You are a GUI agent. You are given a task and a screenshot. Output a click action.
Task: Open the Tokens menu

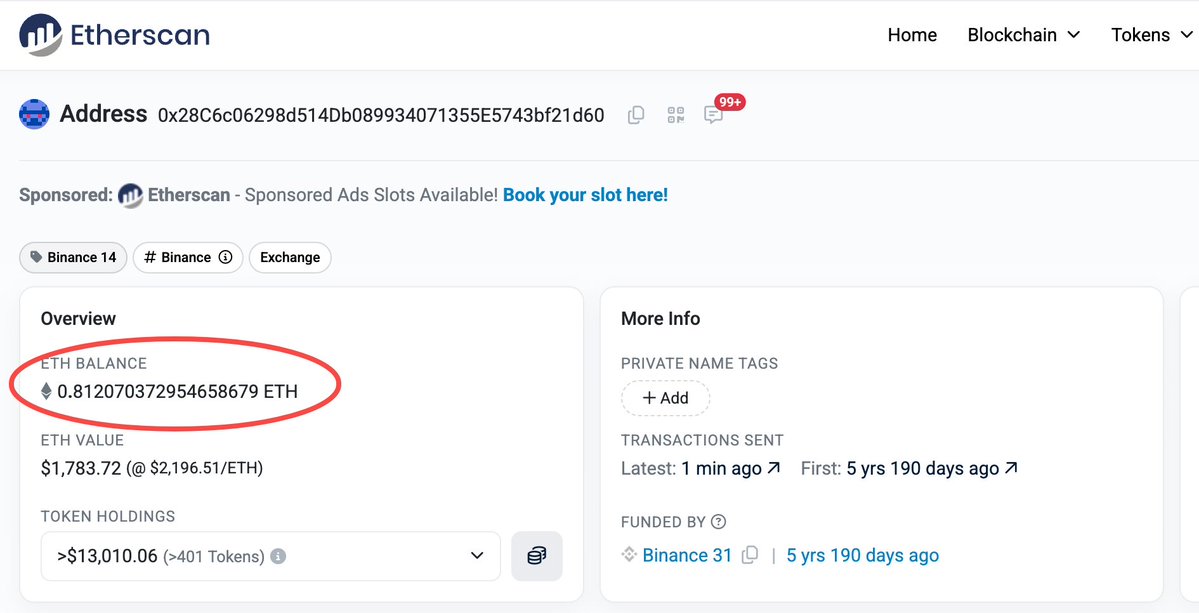click(1152, 35)
